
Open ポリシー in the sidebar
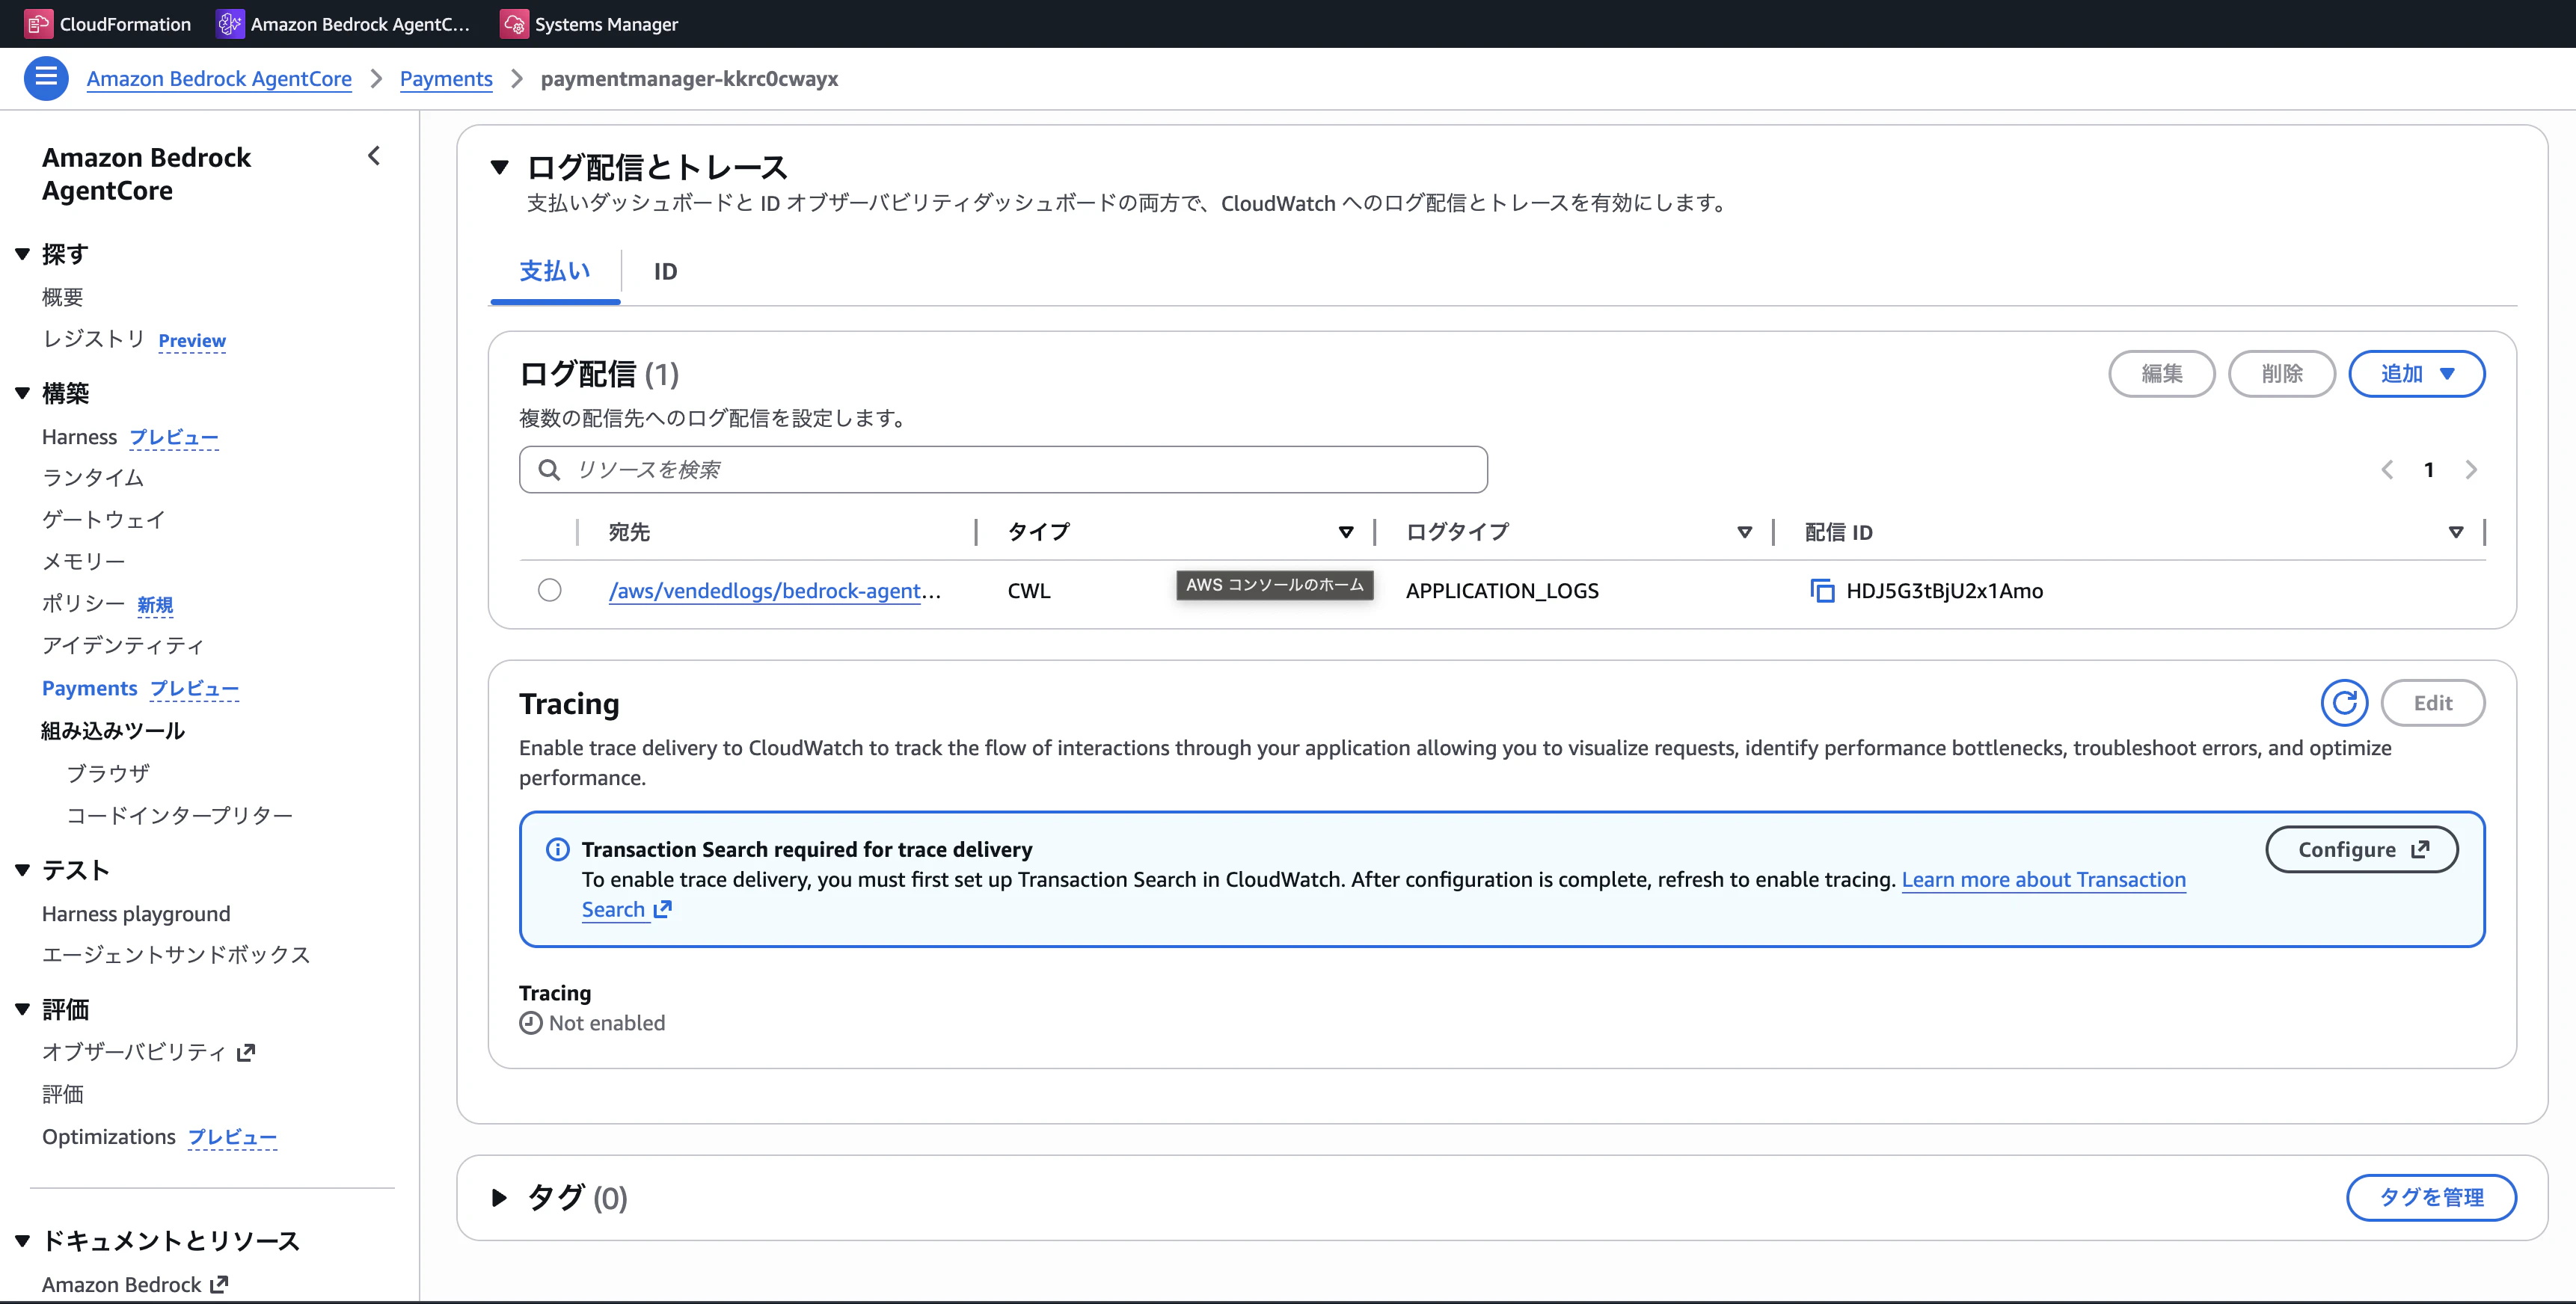pyautogui.click(x=84, y=603)
